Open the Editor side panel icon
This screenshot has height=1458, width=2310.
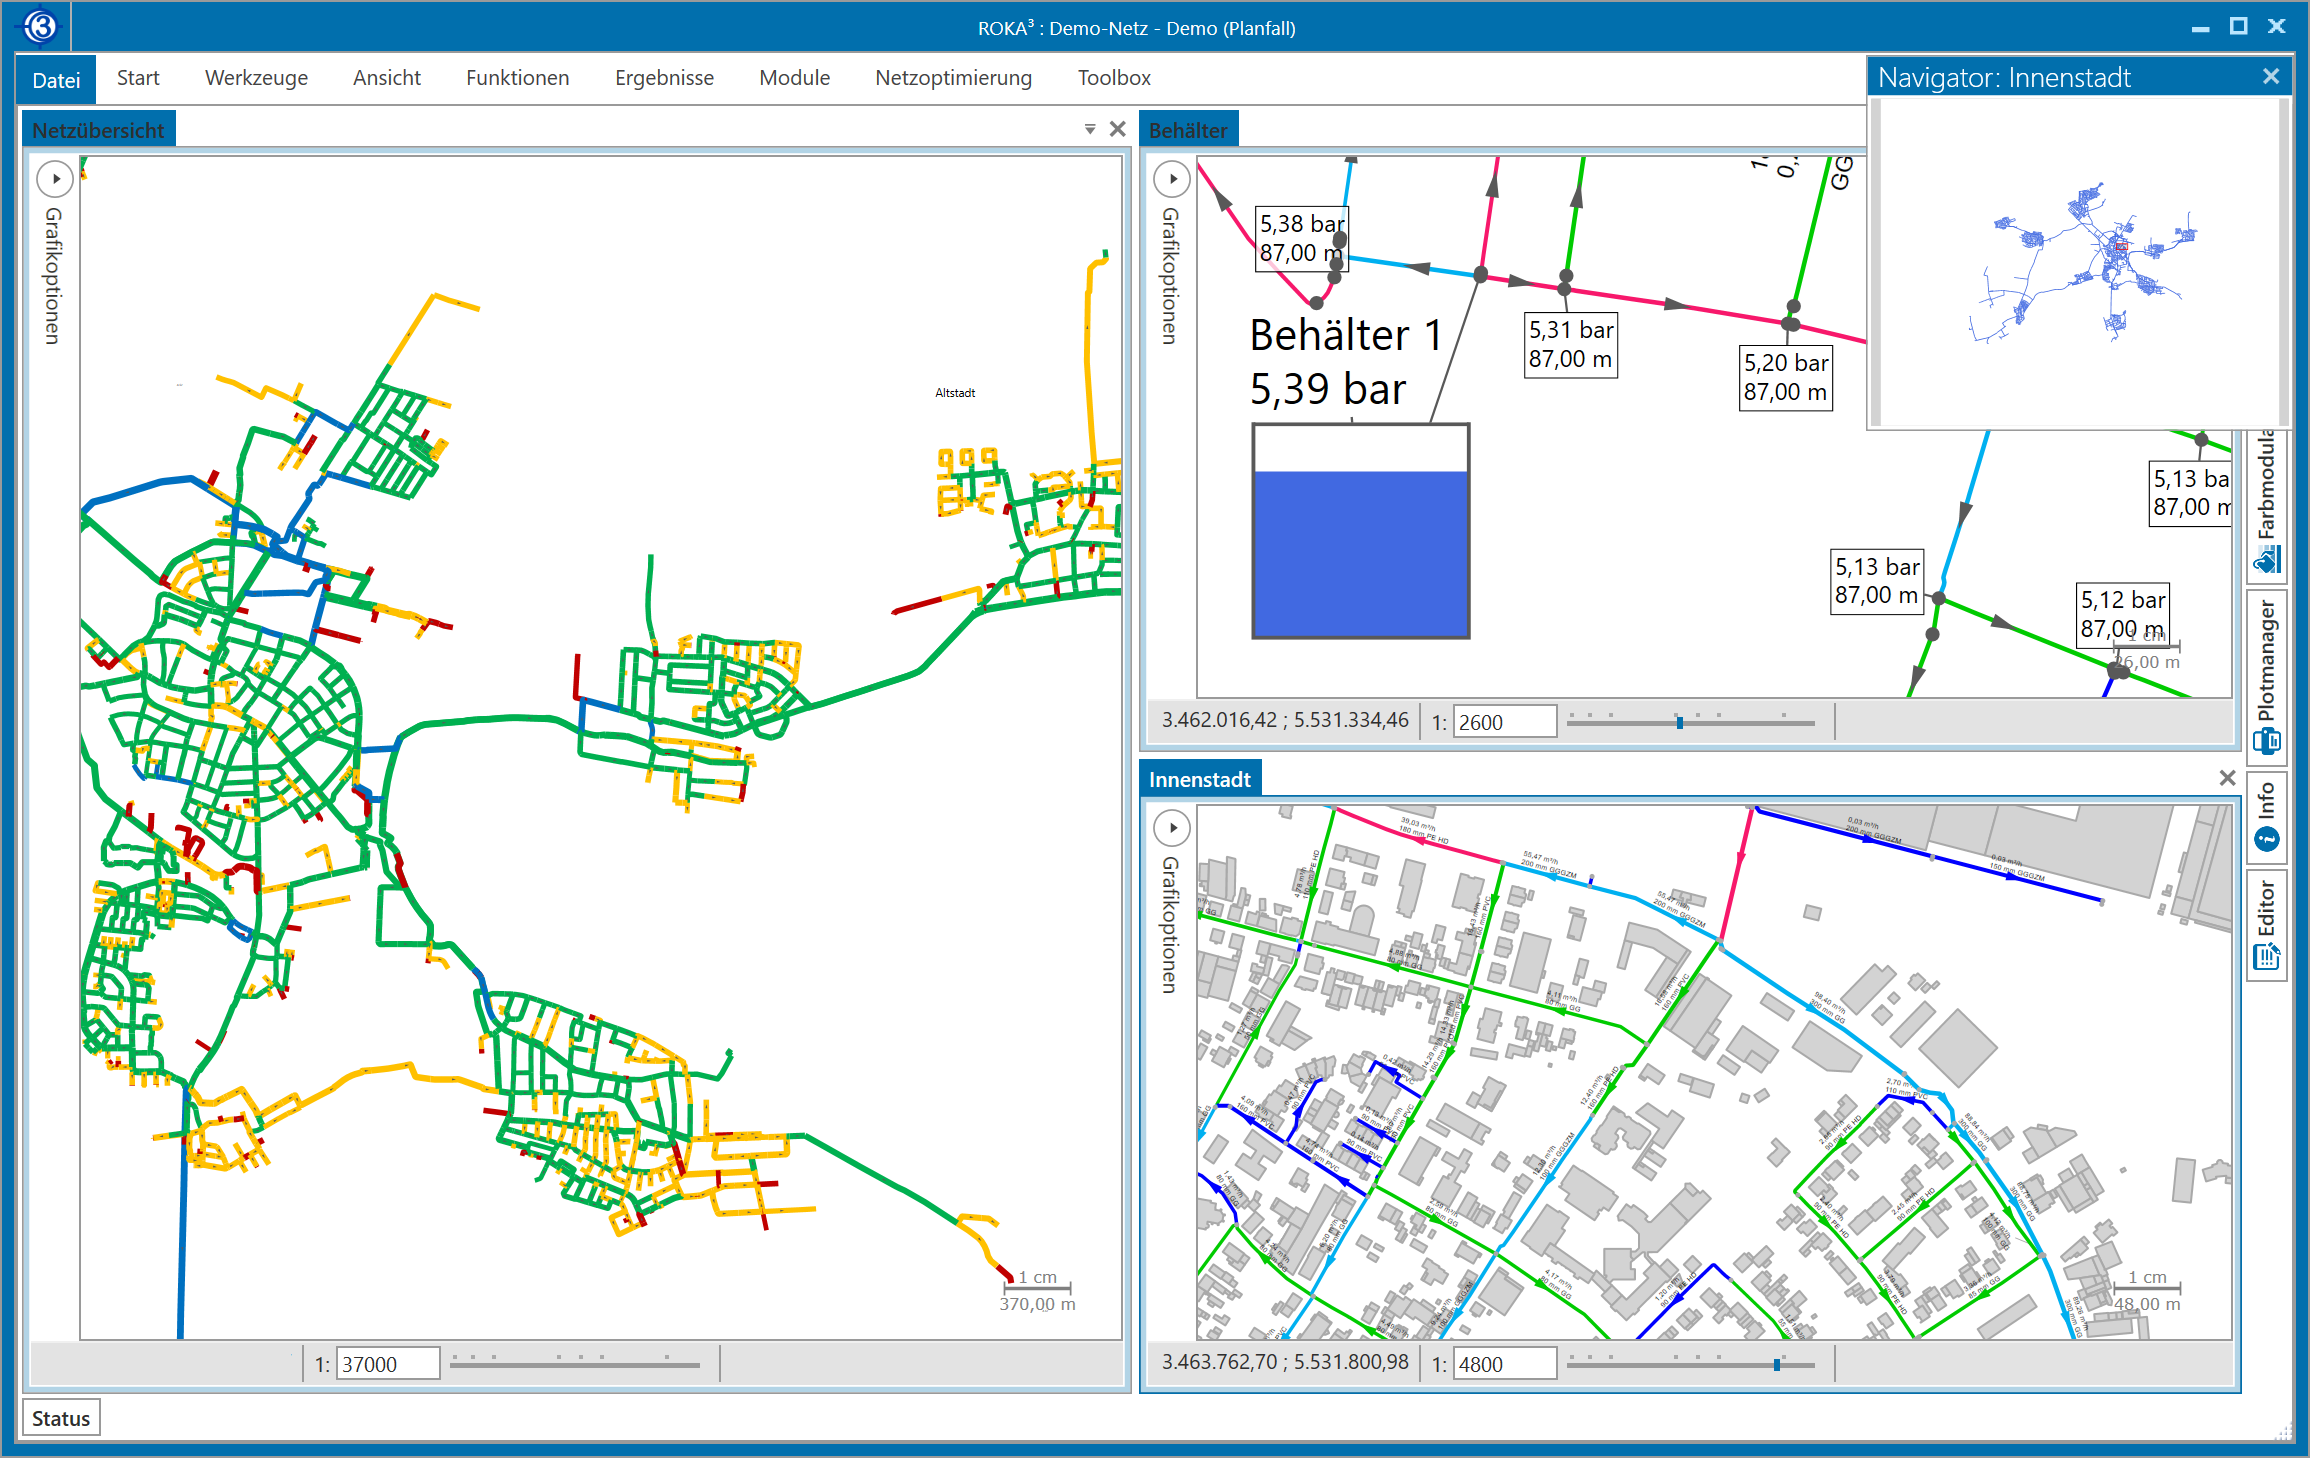coord(2266,957)
